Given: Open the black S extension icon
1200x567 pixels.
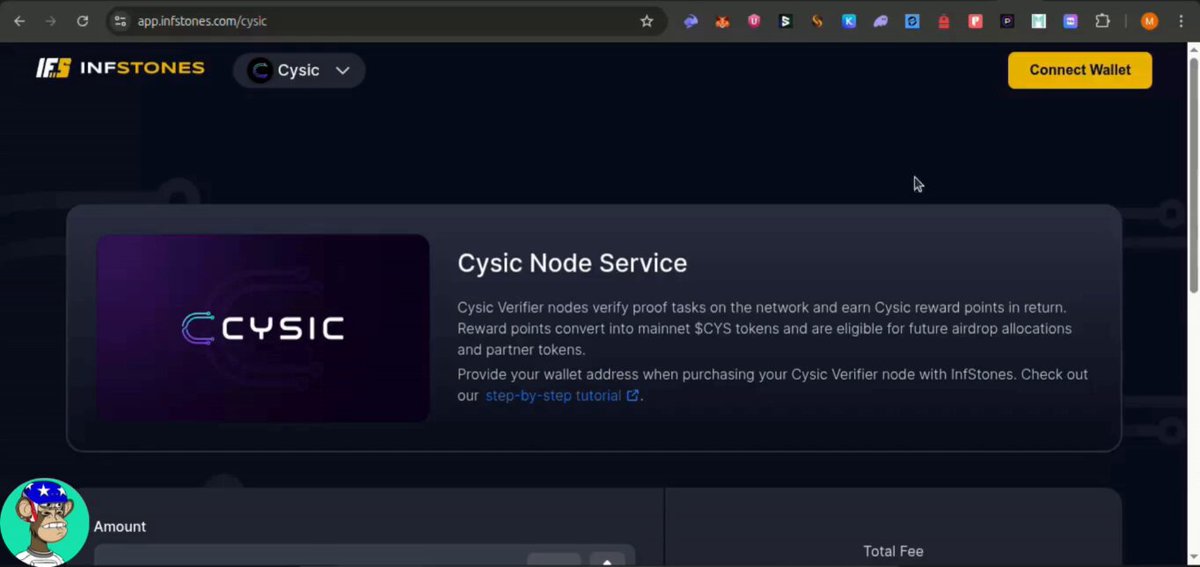Looking at the screenshot, I should pyautogui.click(x=786, y=21).
